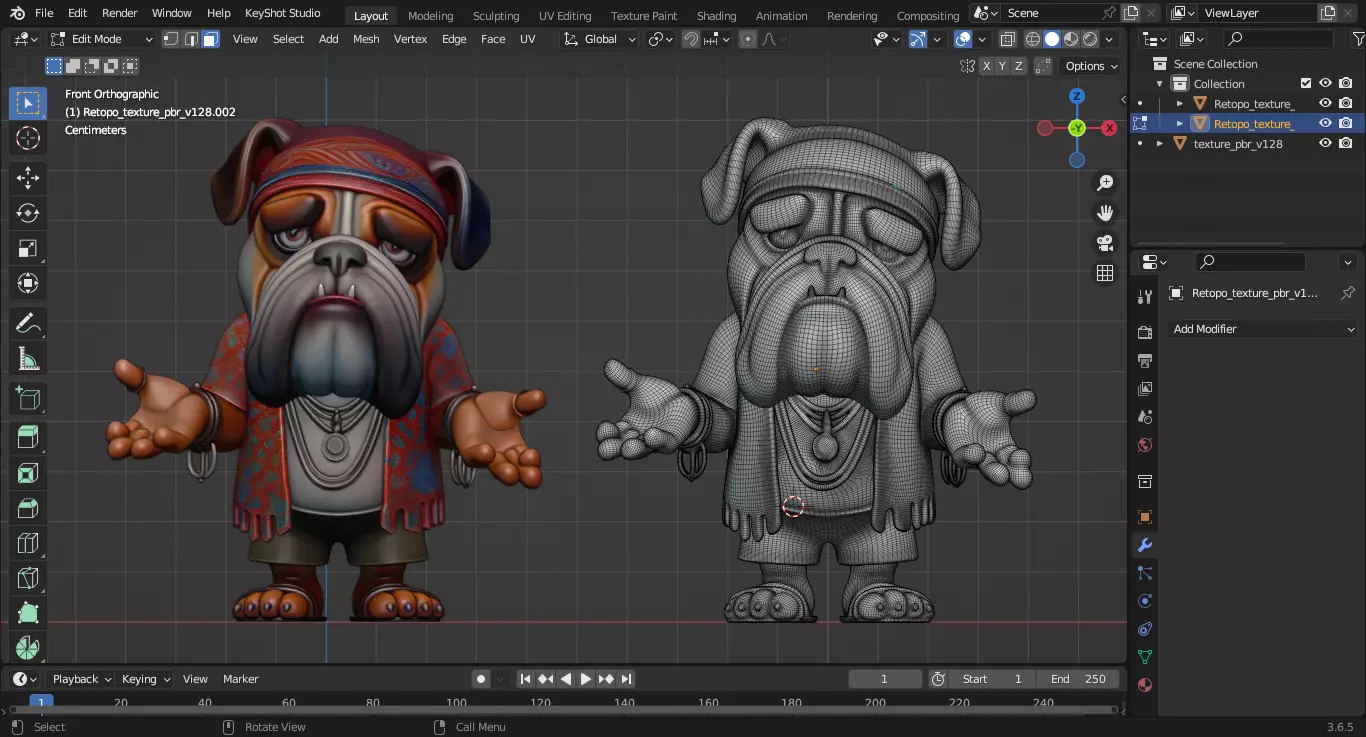Open the Edit Mode dropdown
This screenshot has width=1366, height=737.
101,39
